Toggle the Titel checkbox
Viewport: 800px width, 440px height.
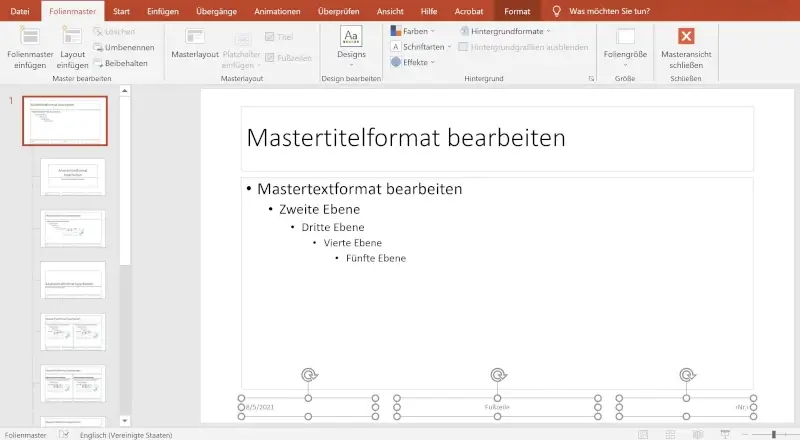270,37
